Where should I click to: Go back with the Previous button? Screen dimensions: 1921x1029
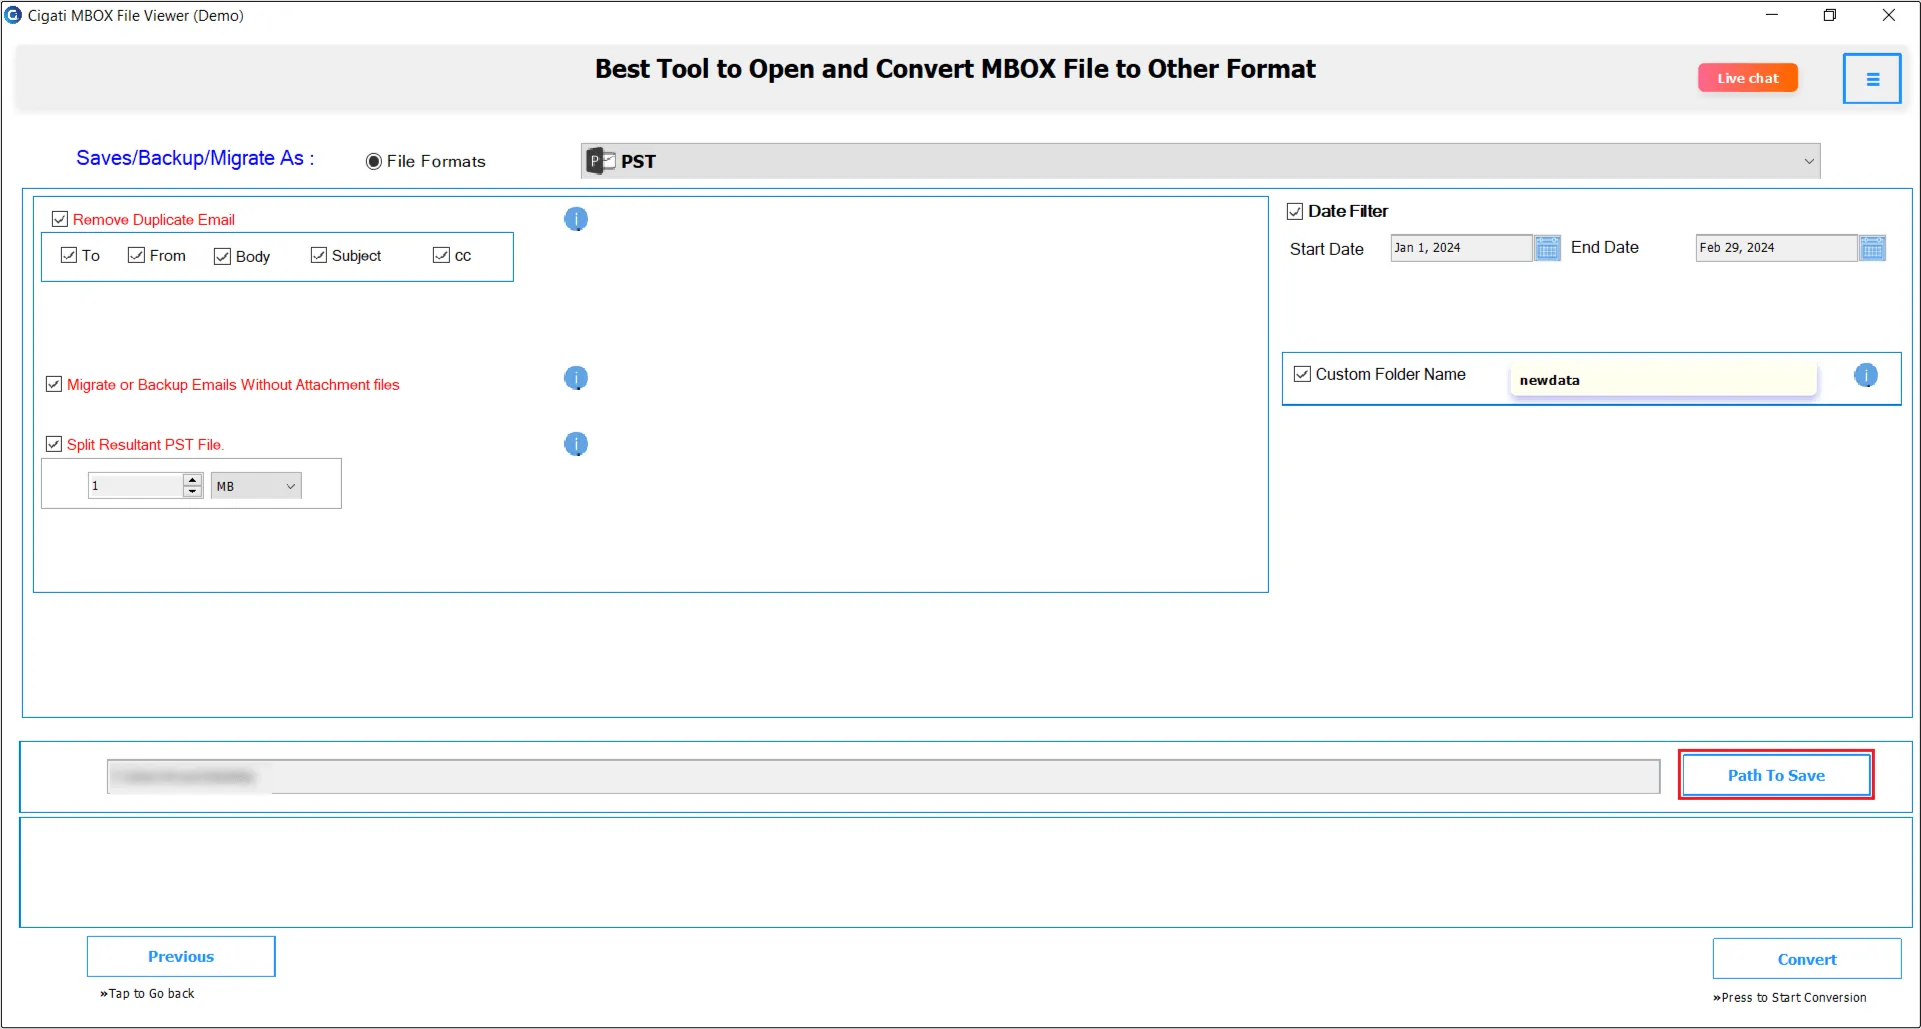[x=181, y=956]
